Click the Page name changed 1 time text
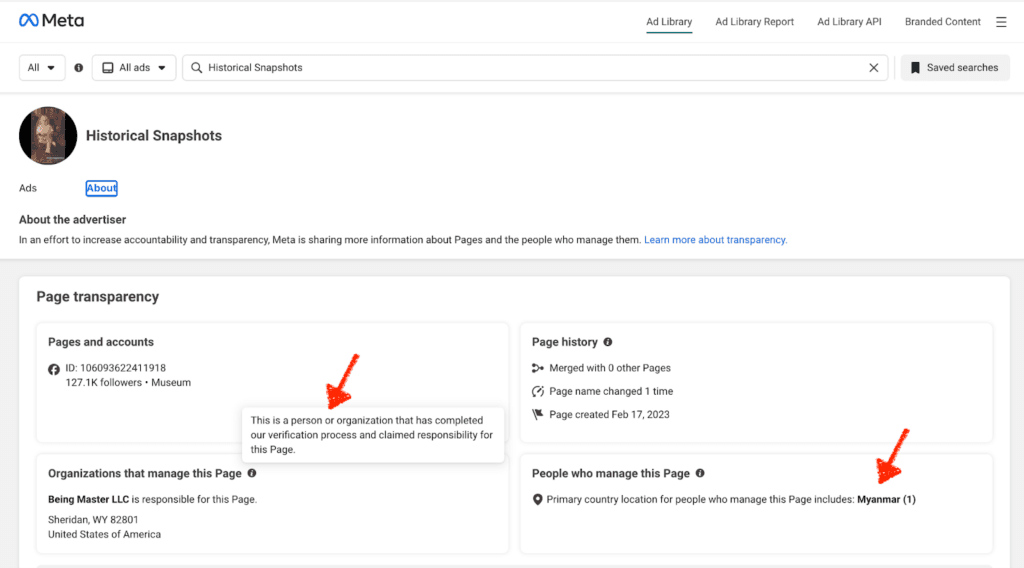Screen dimensions: 1024x568 pos(611,392)
